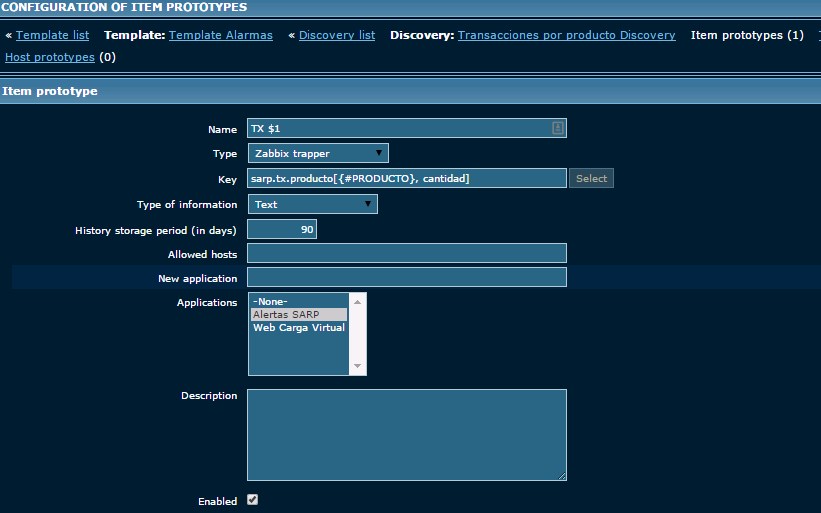
Task: Click the Allowed hosts input field
Action: click(407, 253)
